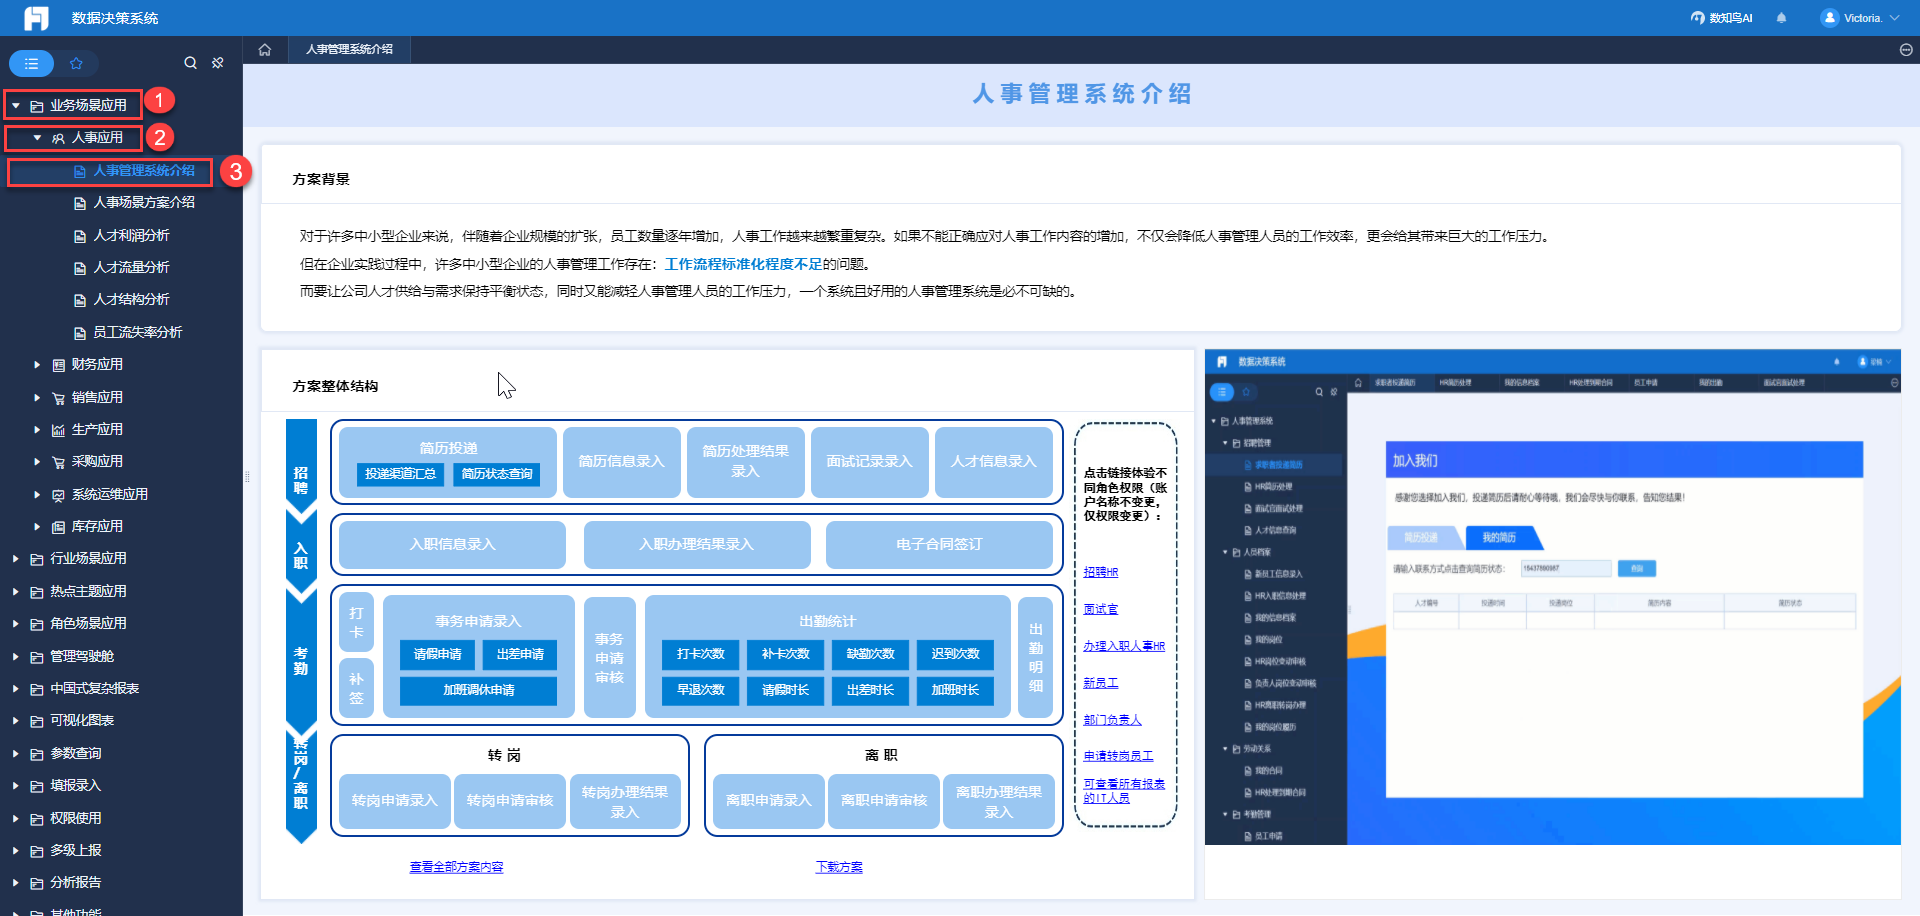Click the 投递渠道汇总 box
This screenshot has height=916, width=1920.
click(x=400, y=474)
